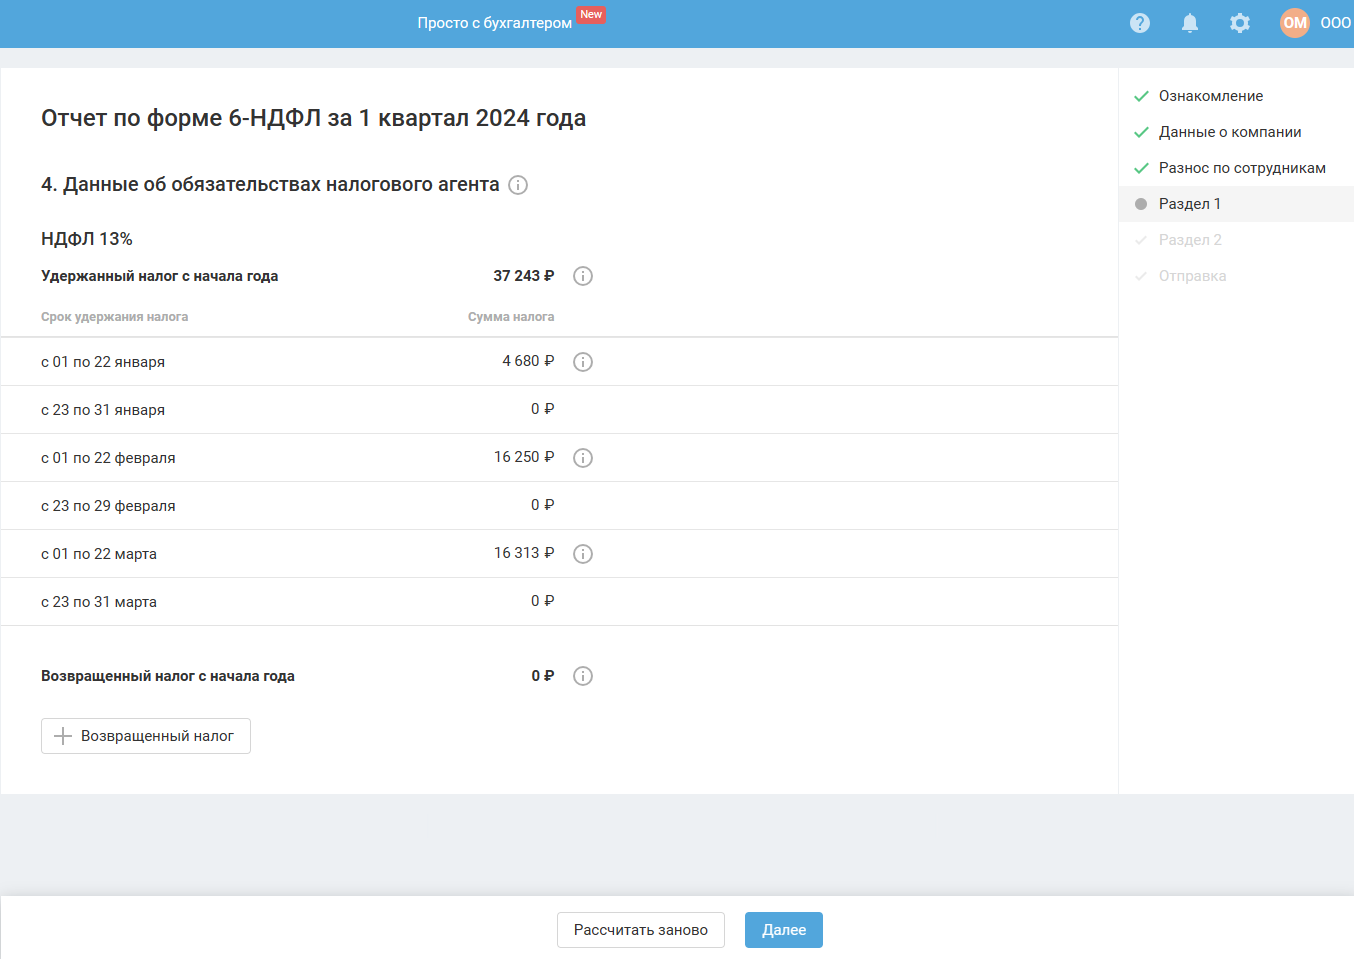Click the gray dot beside Раздел 1

click(1141, 204)
